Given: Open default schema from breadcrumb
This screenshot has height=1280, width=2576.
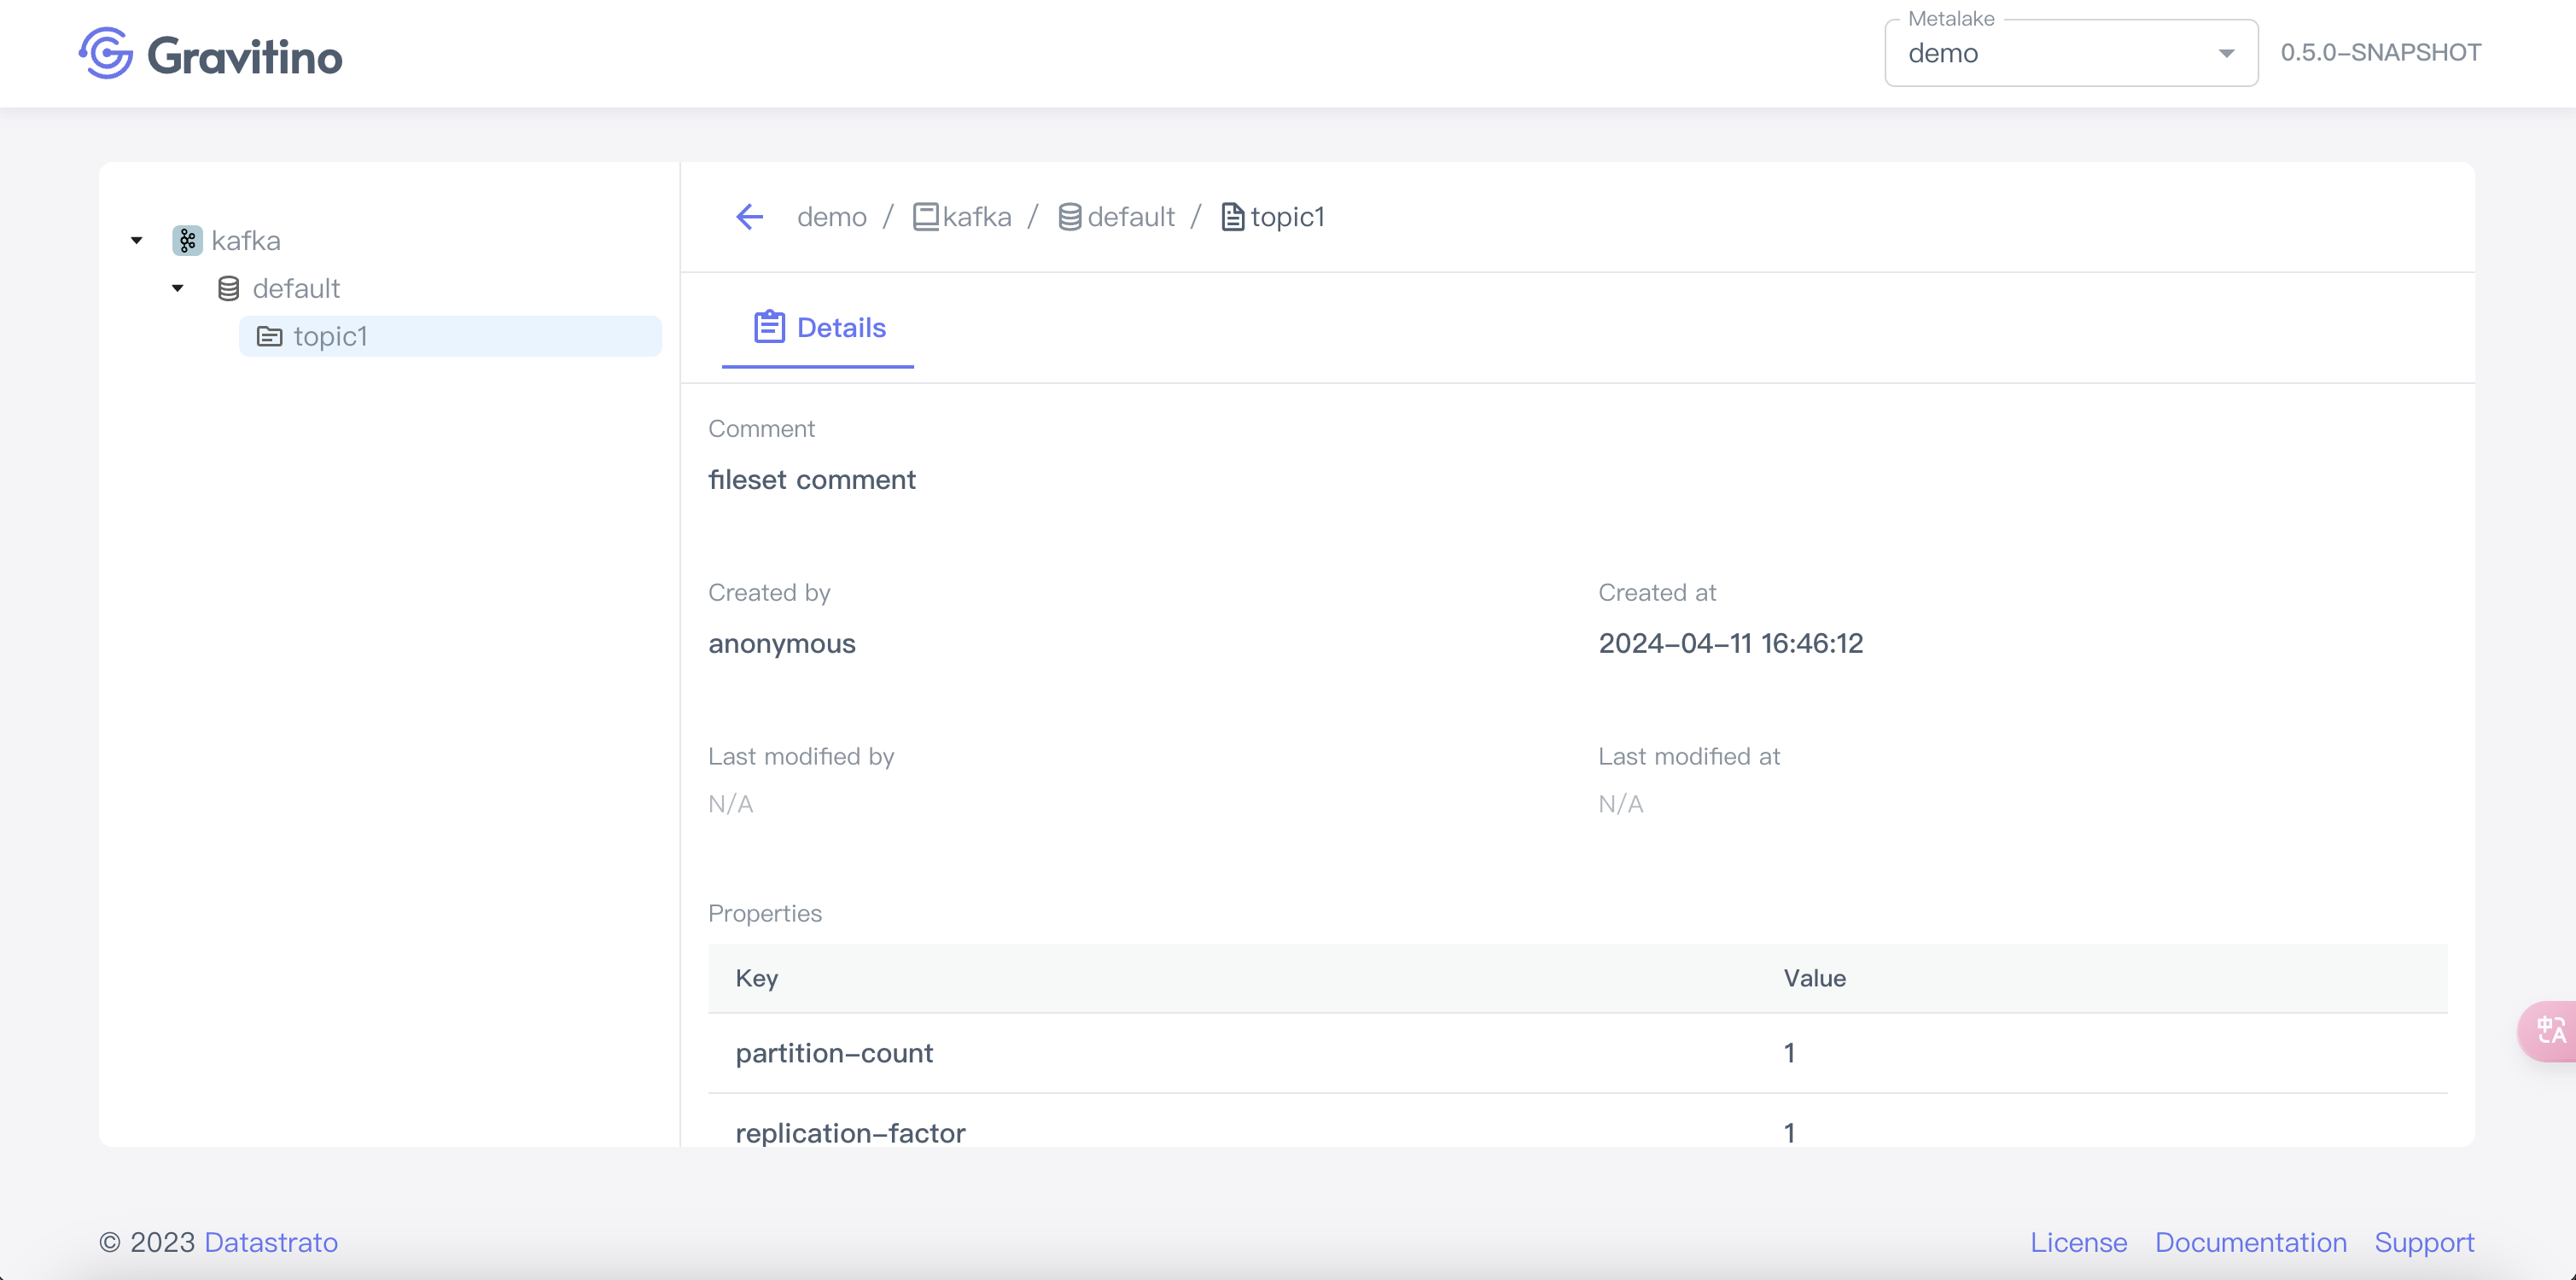Looking at the screenshot, I should click(1130, 217).
